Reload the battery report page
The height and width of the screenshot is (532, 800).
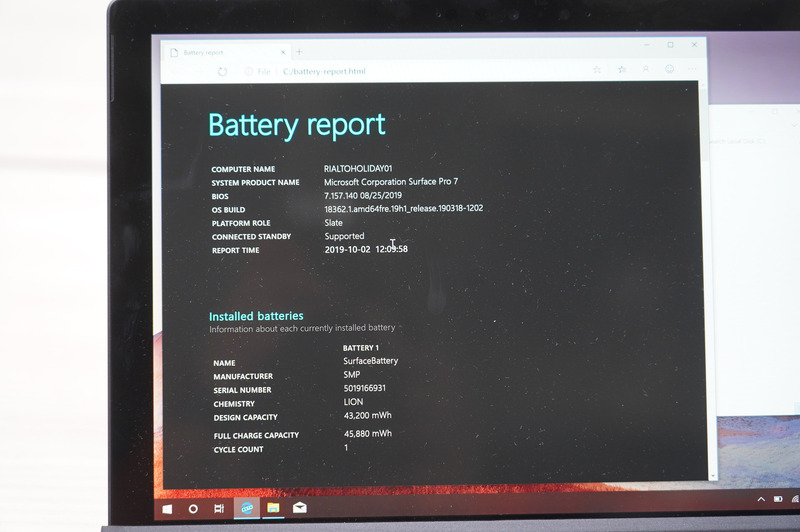[222, 71]
